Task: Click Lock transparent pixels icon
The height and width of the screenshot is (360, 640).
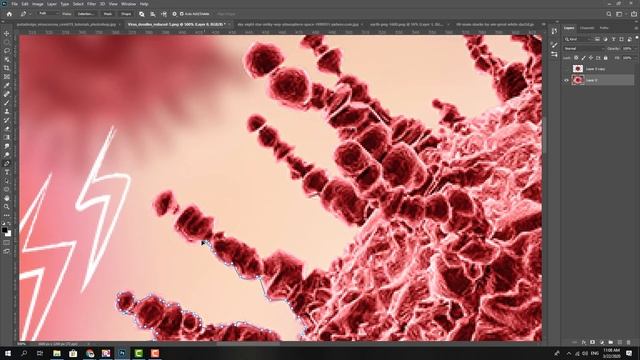Action: tap(576, 58)
